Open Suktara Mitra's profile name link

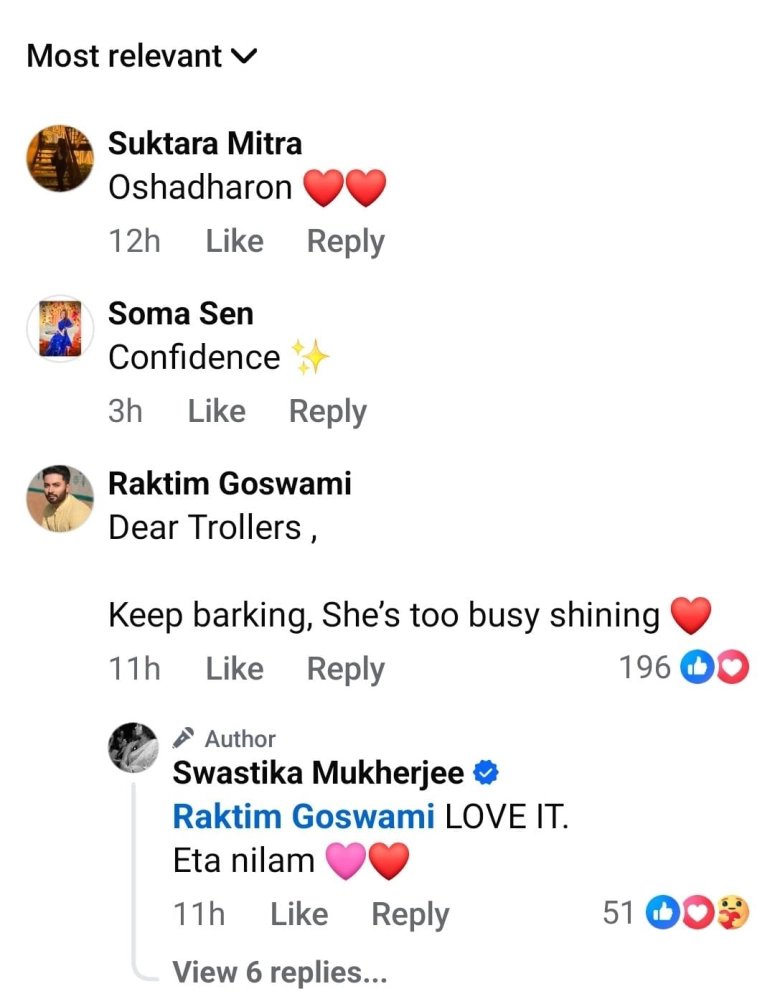[204, 143]
